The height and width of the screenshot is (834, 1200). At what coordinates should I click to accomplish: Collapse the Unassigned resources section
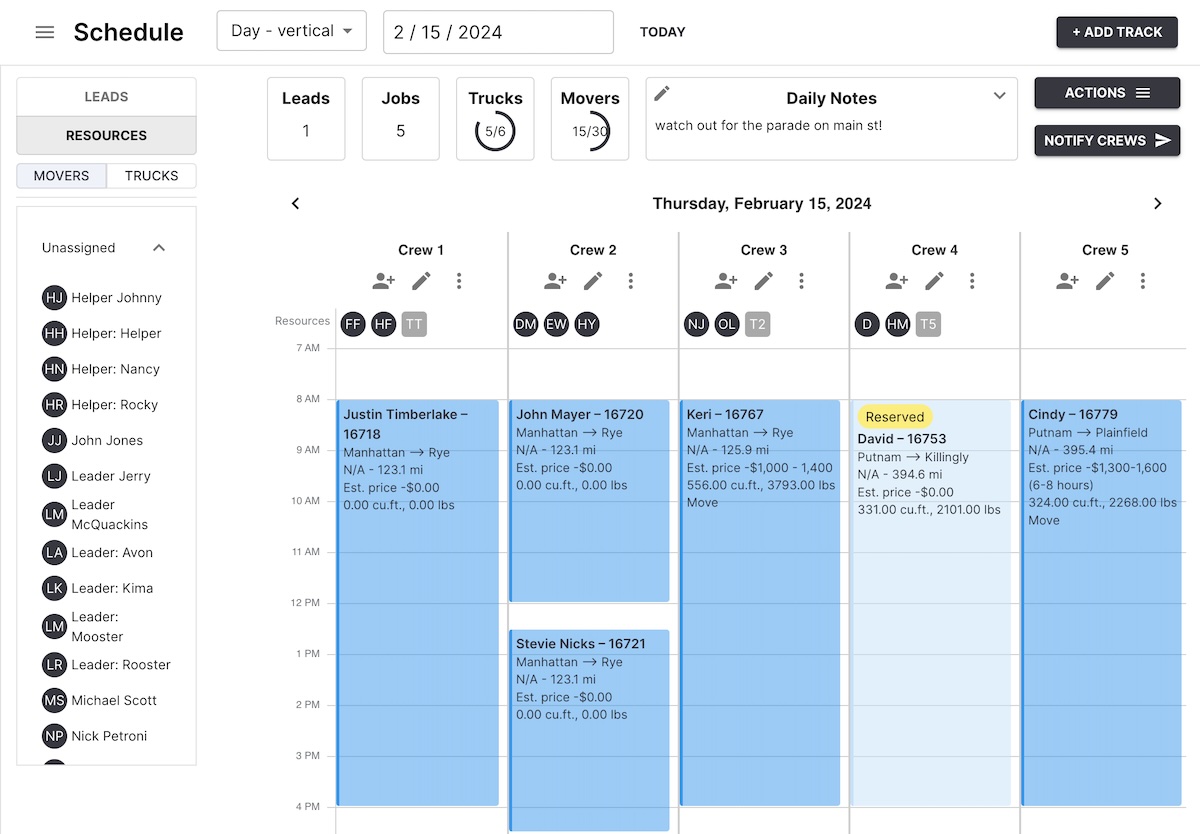point(158,247)
